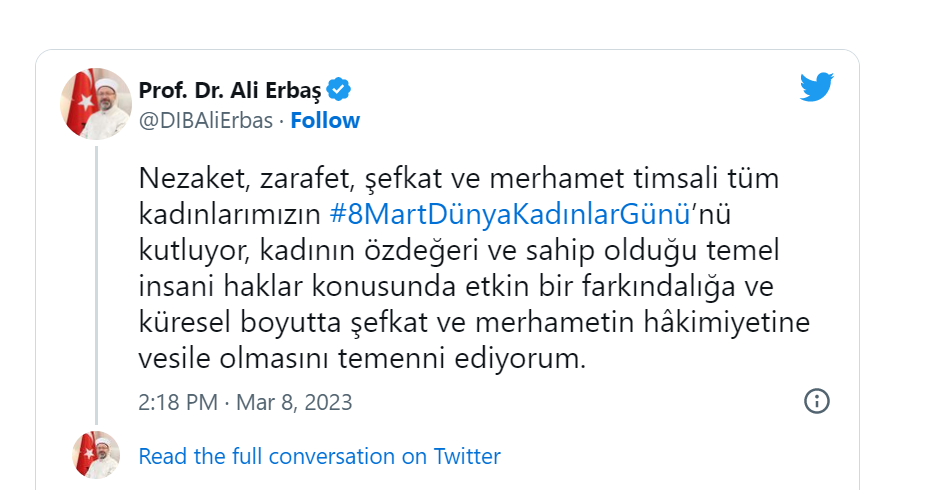
Task: Click the 'Nezaket, zarafet' opening tweet line
Action: pyautogui.click(x=457, y=181)
